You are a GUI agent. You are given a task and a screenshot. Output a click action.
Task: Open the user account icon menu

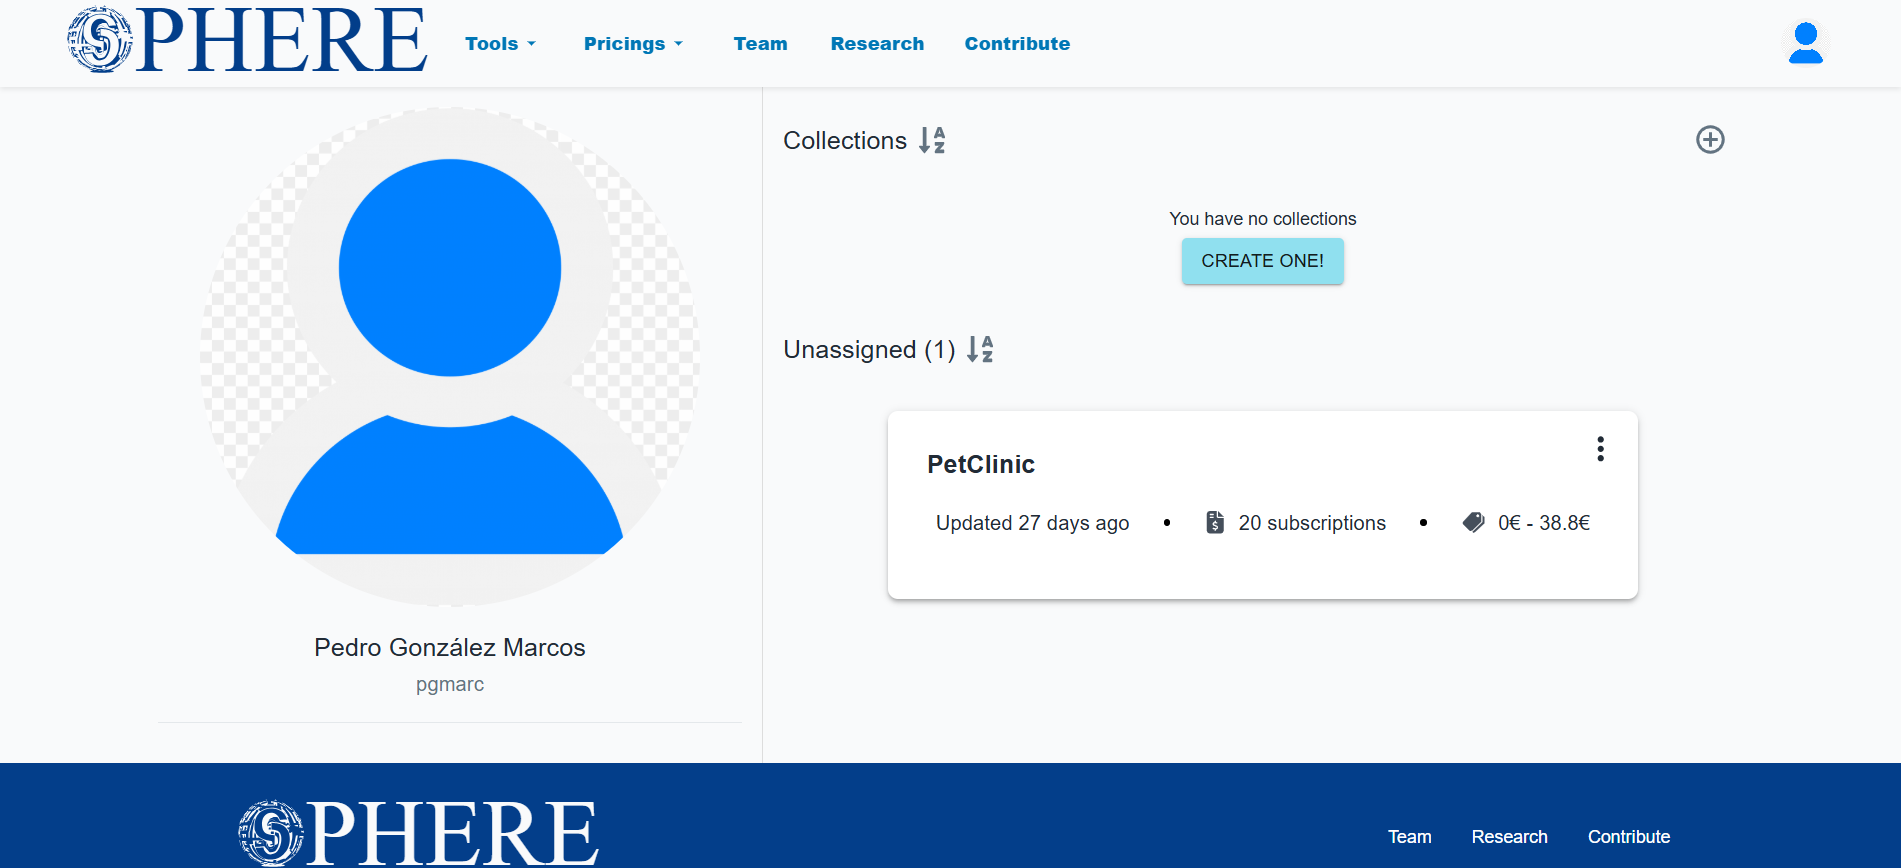tap(1805, 43)
